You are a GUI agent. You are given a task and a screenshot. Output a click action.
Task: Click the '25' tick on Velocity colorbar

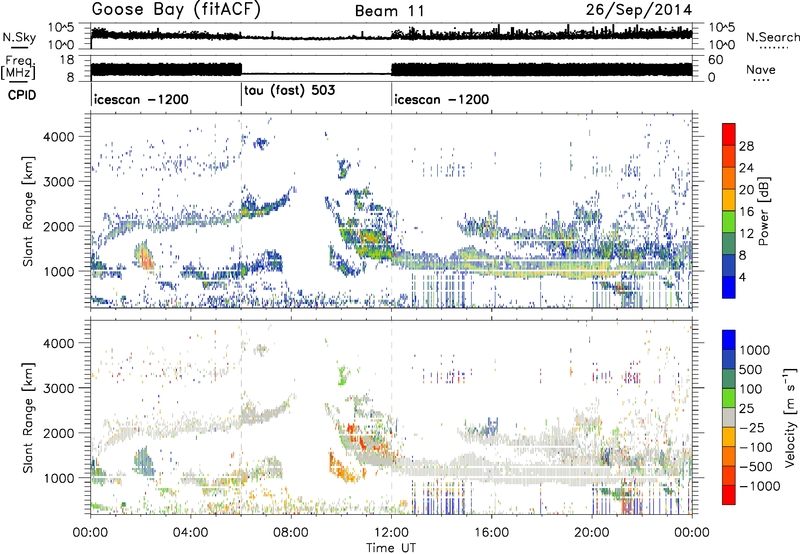coord(746,409)
